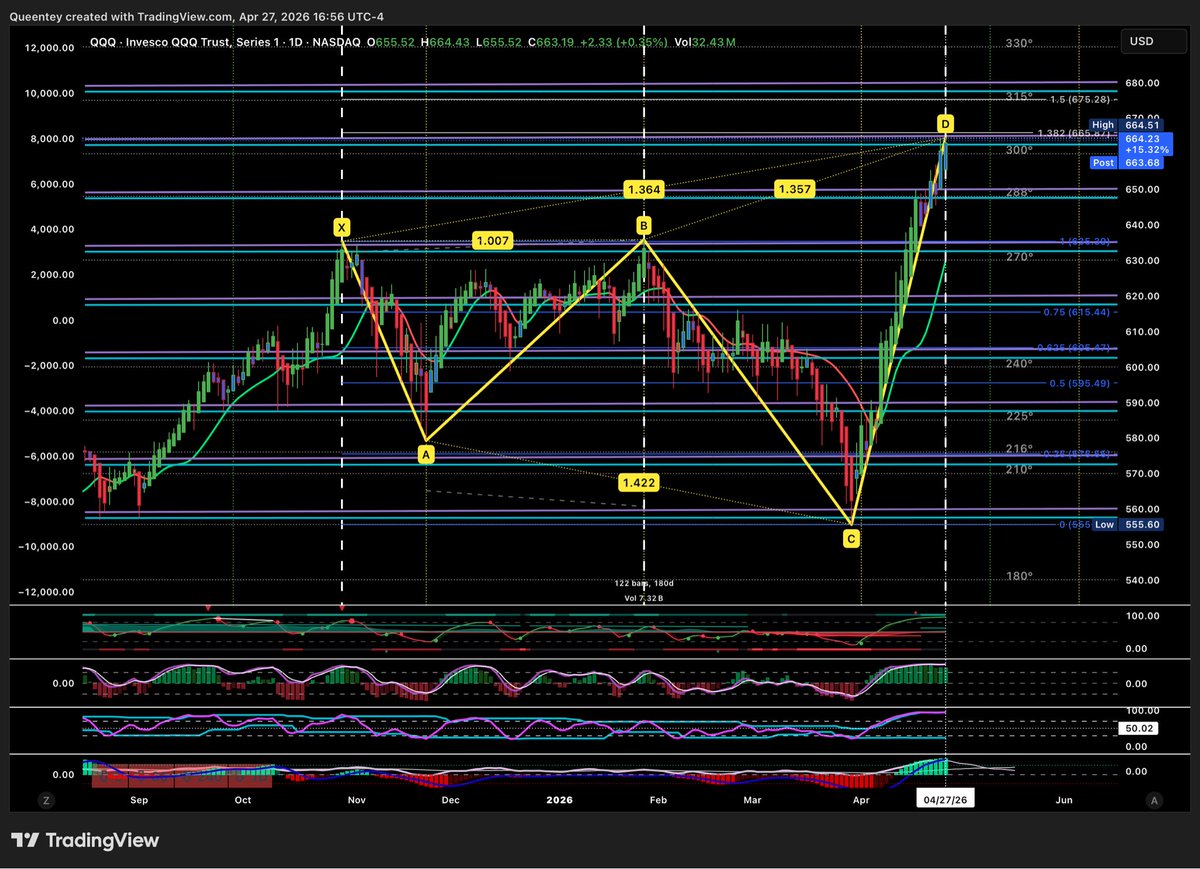
Task: Click the Post 663.68 price label
Action: tap(1124, 162)
